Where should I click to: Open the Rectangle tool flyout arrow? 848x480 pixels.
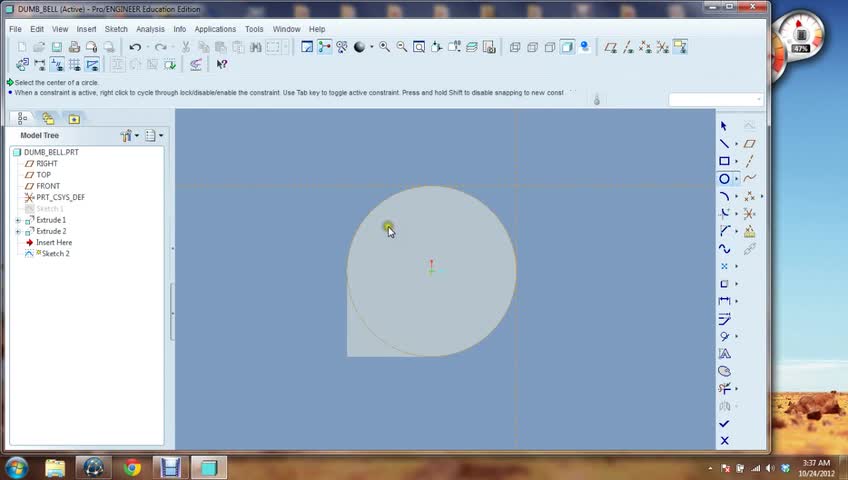(737, 162)
